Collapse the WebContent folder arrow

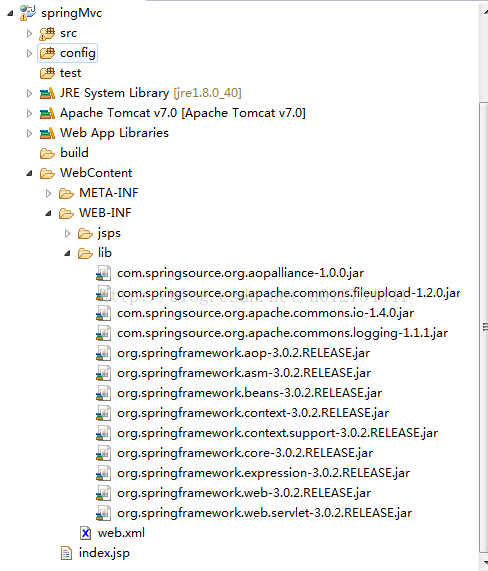coord(29,174)
